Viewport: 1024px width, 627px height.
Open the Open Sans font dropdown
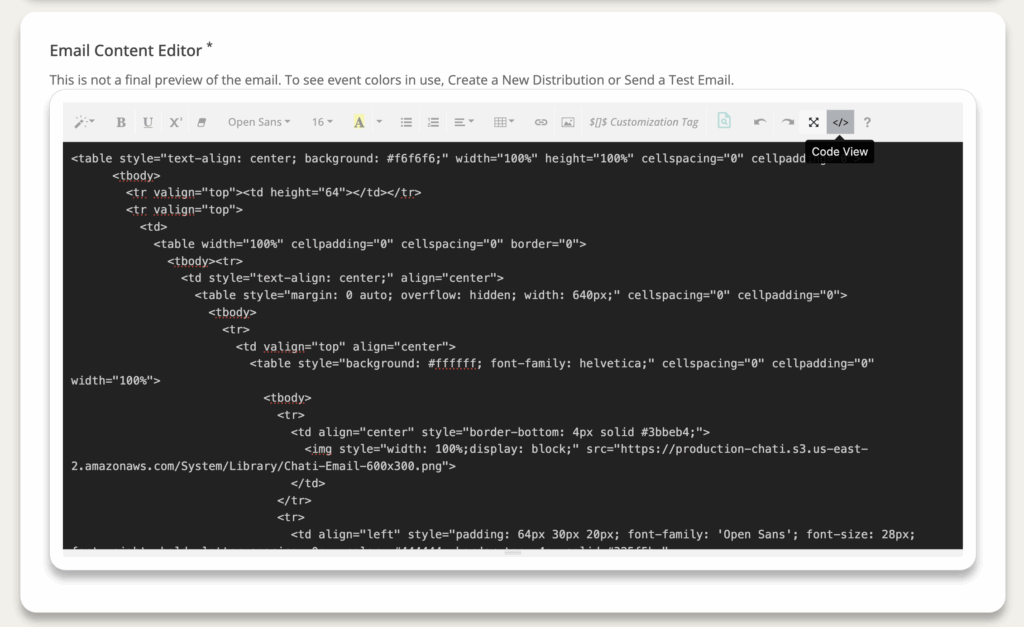(258, 122)
